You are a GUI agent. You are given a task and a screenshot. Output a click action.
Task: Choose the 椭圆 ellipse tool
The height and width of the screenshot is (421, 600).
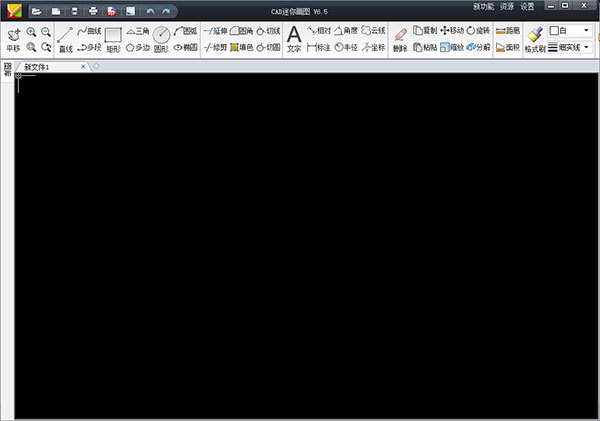[x=185, y=47]
